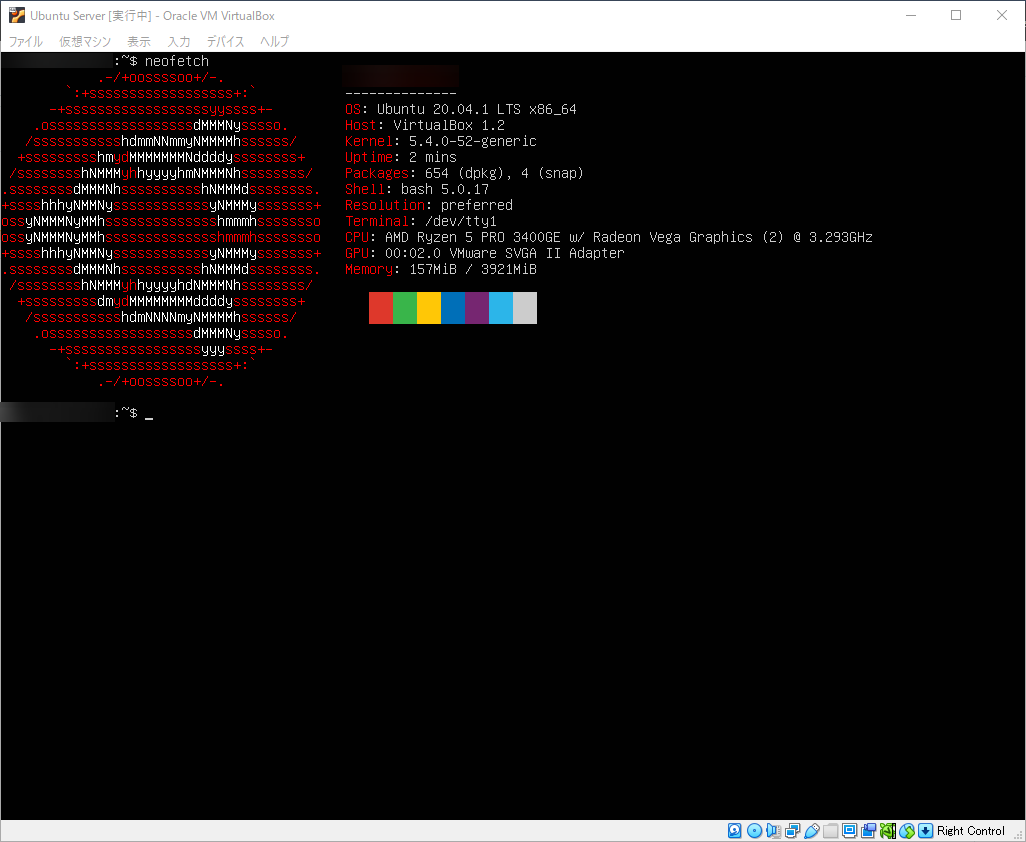Viewport: 1026px width, 842px height.
Task: Click the display status icon
Action: click(849, 830)
